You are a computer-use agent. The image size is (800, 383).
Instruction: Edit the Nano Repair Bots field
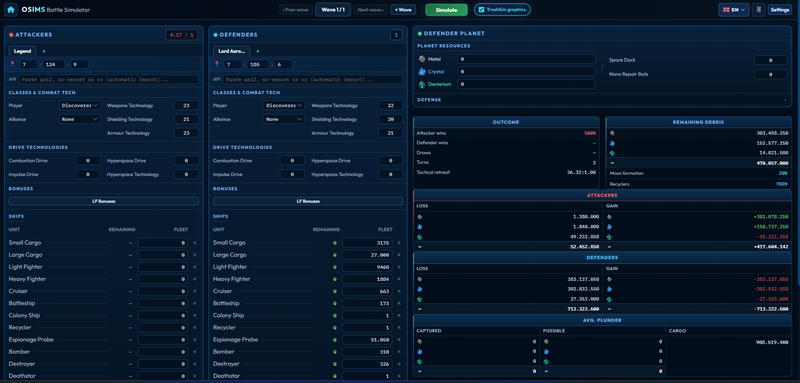coord(770,74)
